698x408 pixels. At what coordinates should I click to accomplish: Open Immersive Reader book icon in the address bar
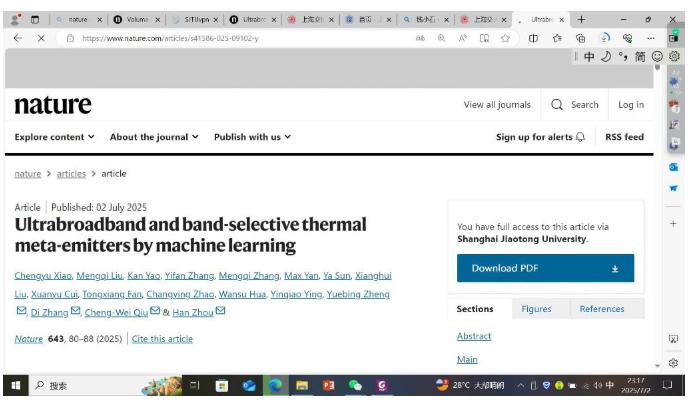point(484,38)
